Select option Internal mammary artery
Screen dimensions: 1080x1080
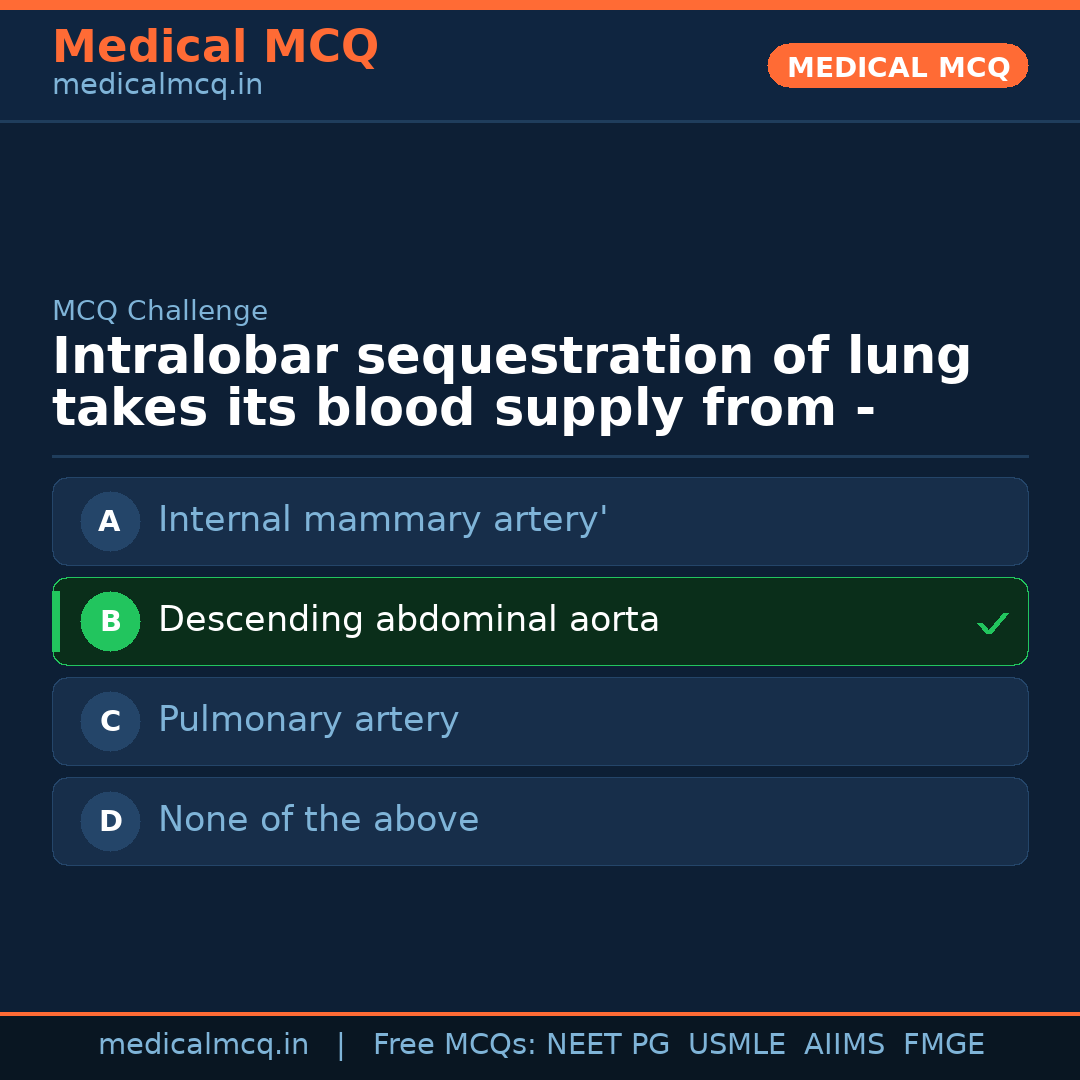coord(382,520)
